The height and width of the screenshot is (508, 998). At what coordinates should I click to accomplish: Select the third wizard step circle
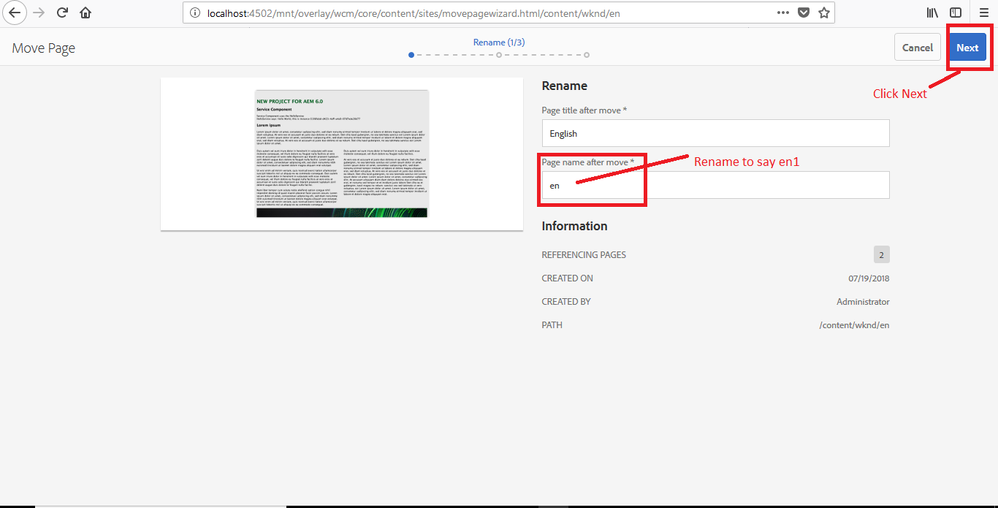click(x=586, y=55)
